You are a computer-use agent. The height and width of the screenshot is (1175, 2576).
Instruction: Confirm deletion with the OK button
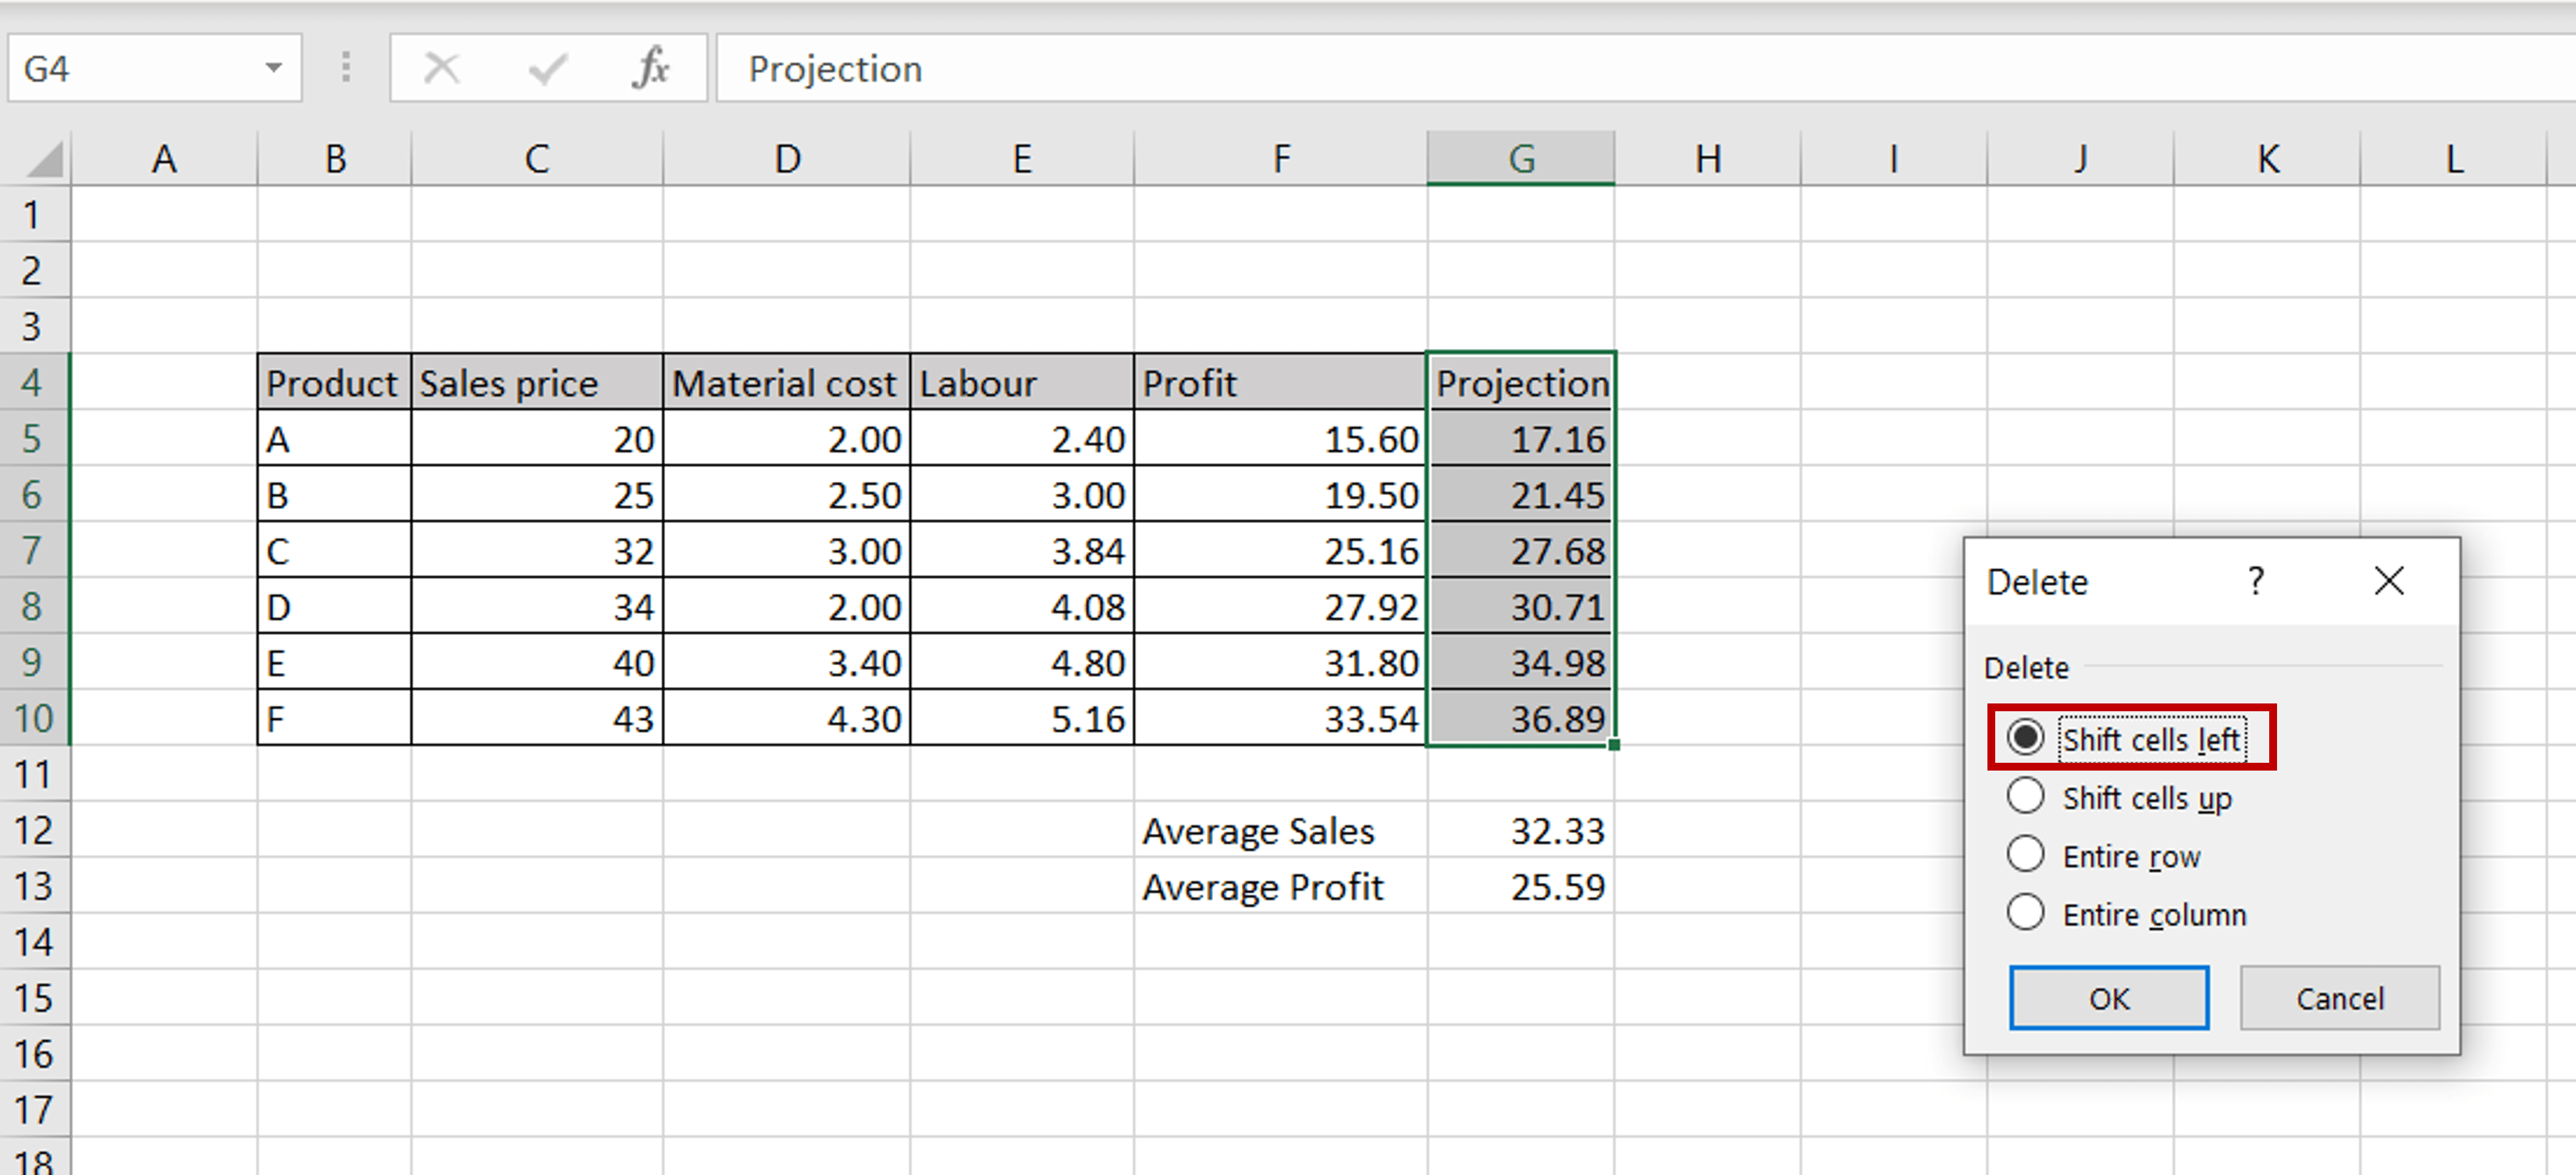point(2108,997)
